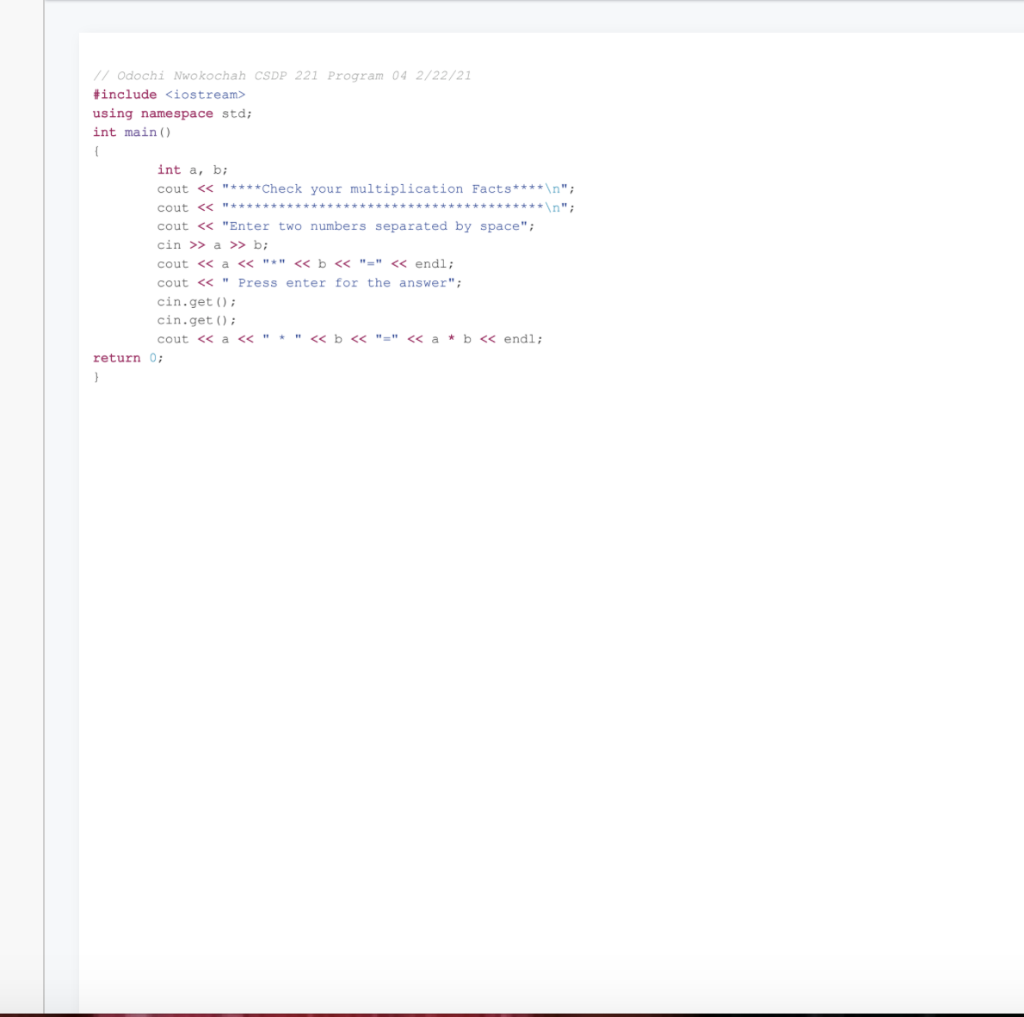
Task: Click the Press enter for the answer line
Action: click(310, 283)
